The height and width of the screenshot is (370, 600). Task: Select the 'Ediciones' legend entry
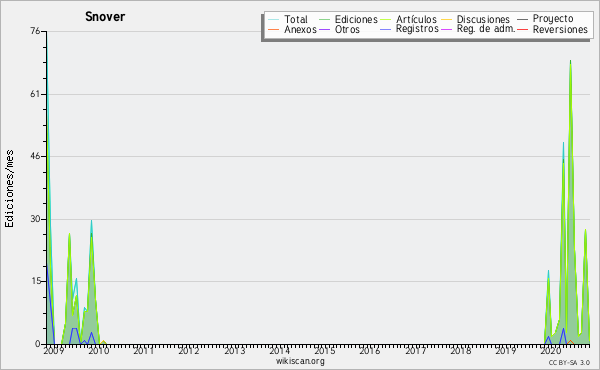[356, 19]
